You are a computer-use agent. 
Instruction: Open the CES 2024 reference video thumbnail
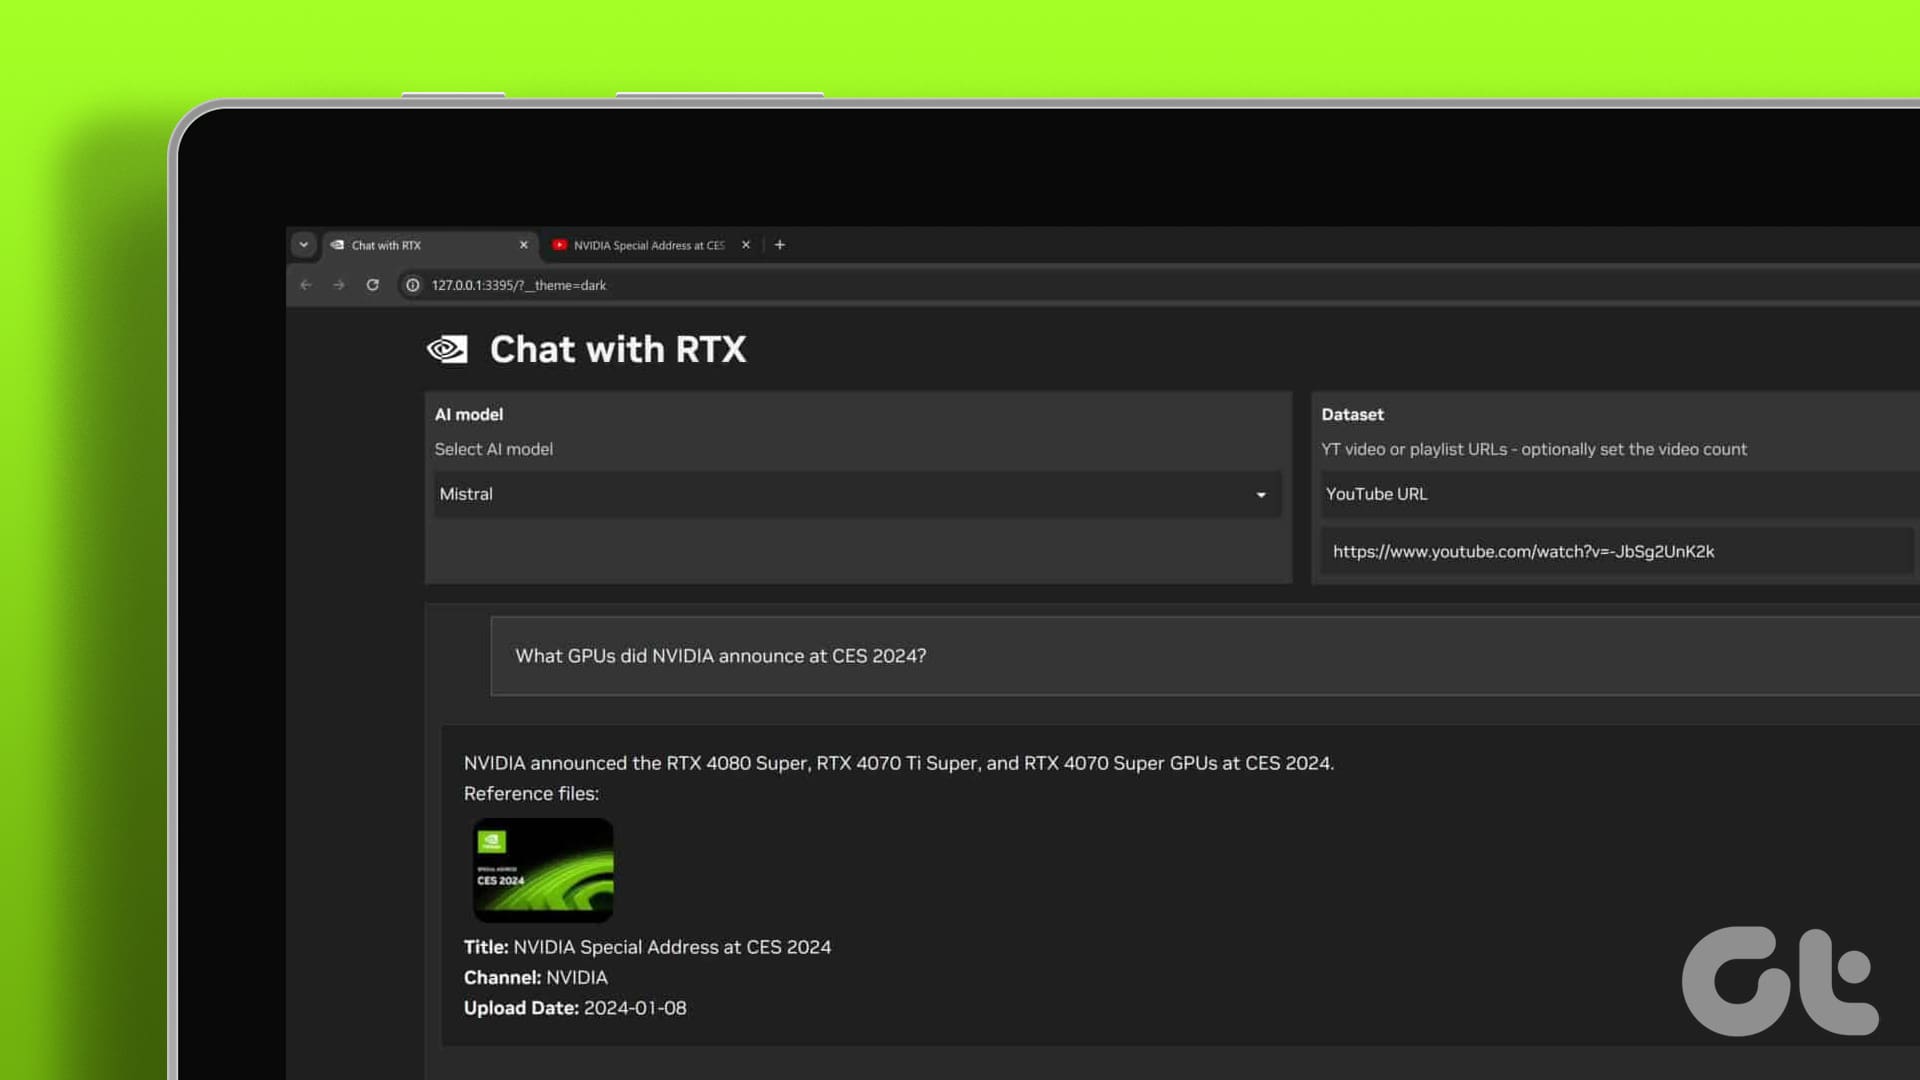point(543,870)
